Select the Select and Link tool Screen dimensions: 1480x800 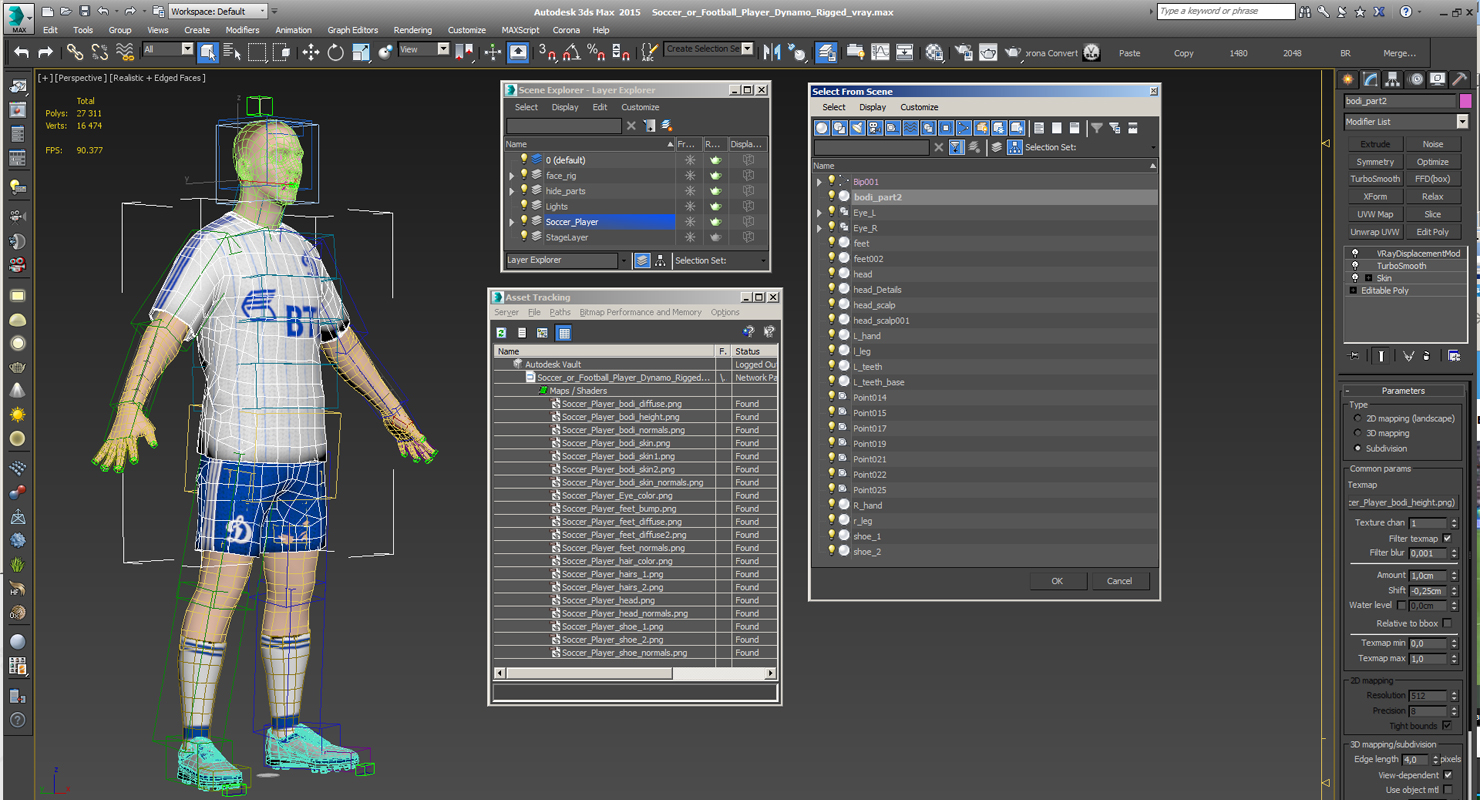click(x=75, y=52)
